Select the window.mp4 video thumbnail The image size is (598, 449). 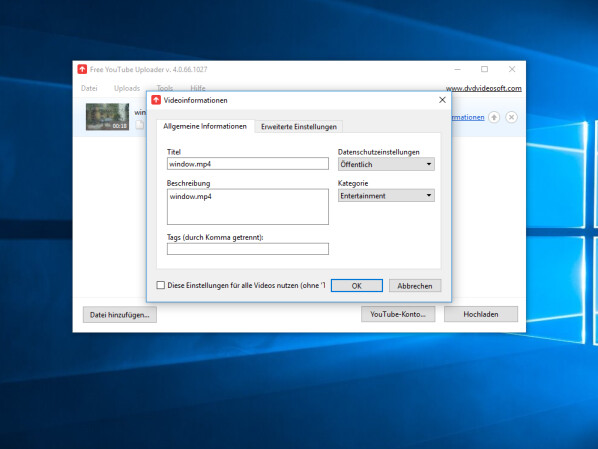[107, 117]
